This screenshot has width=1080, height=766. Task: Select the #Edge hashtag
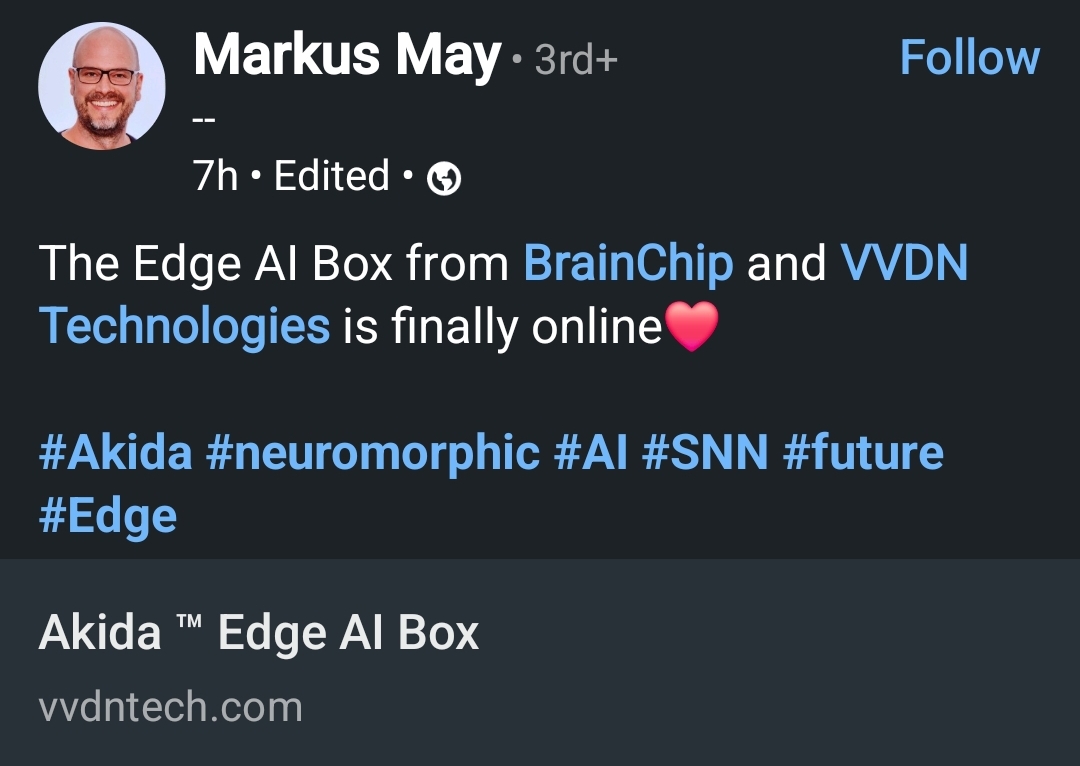pos(108,516)
